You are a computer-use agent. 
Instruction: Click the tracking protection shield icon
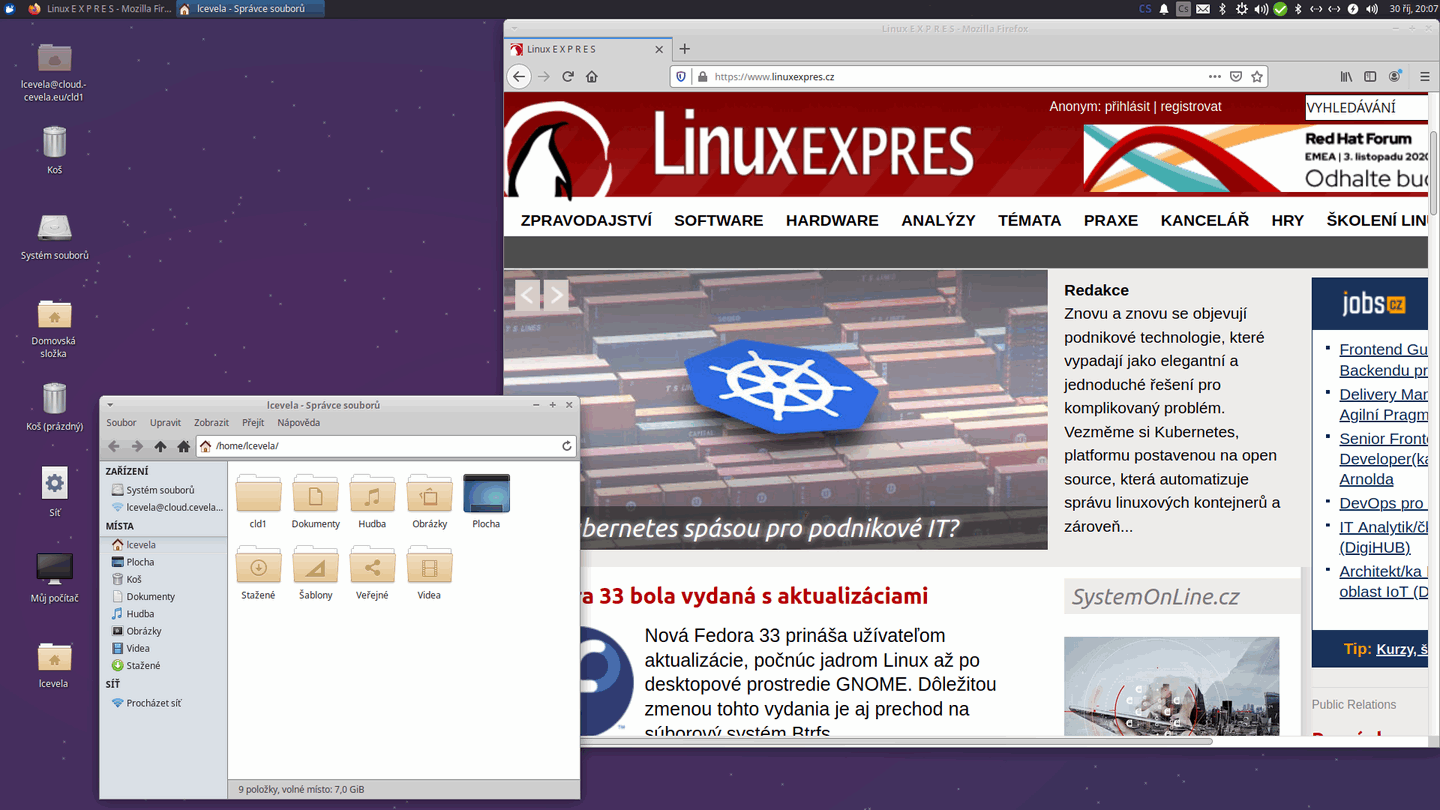682,76
